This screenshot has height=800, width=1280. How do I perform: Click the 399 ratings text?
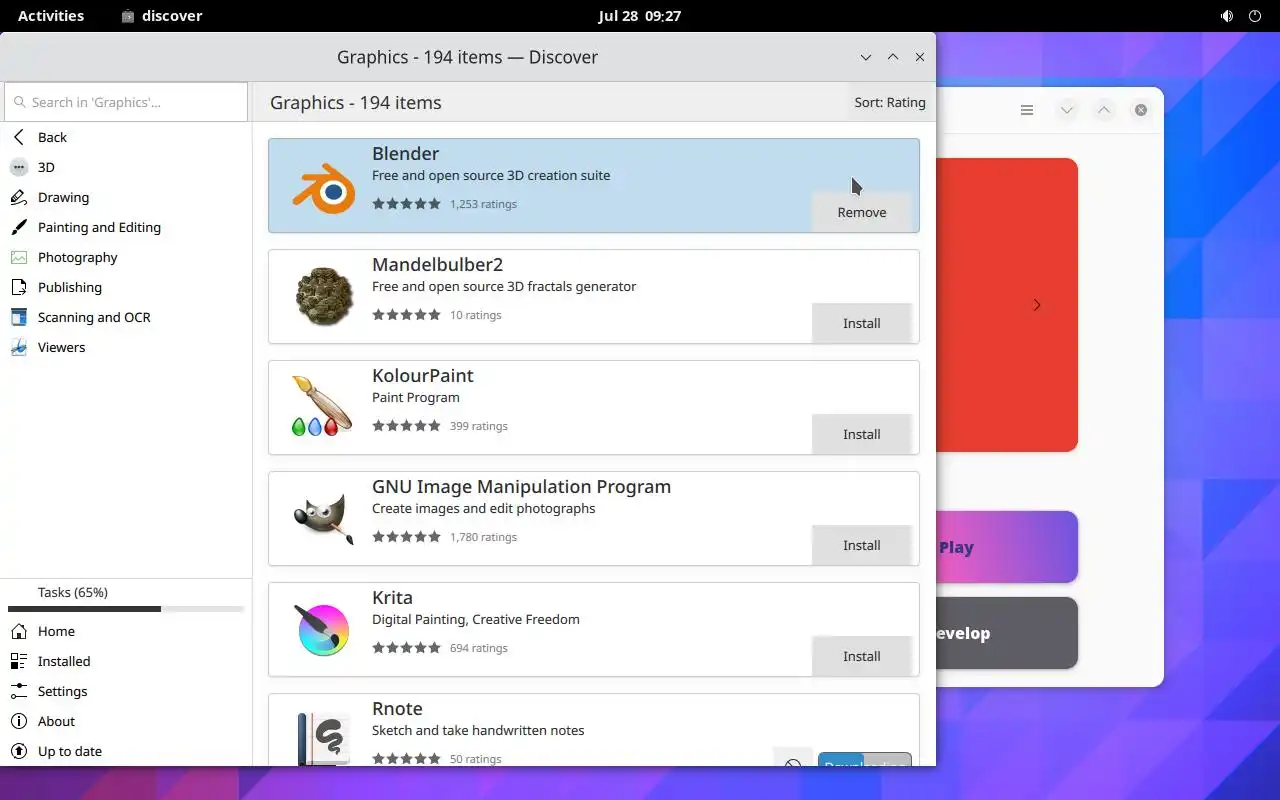coord(479,426)
